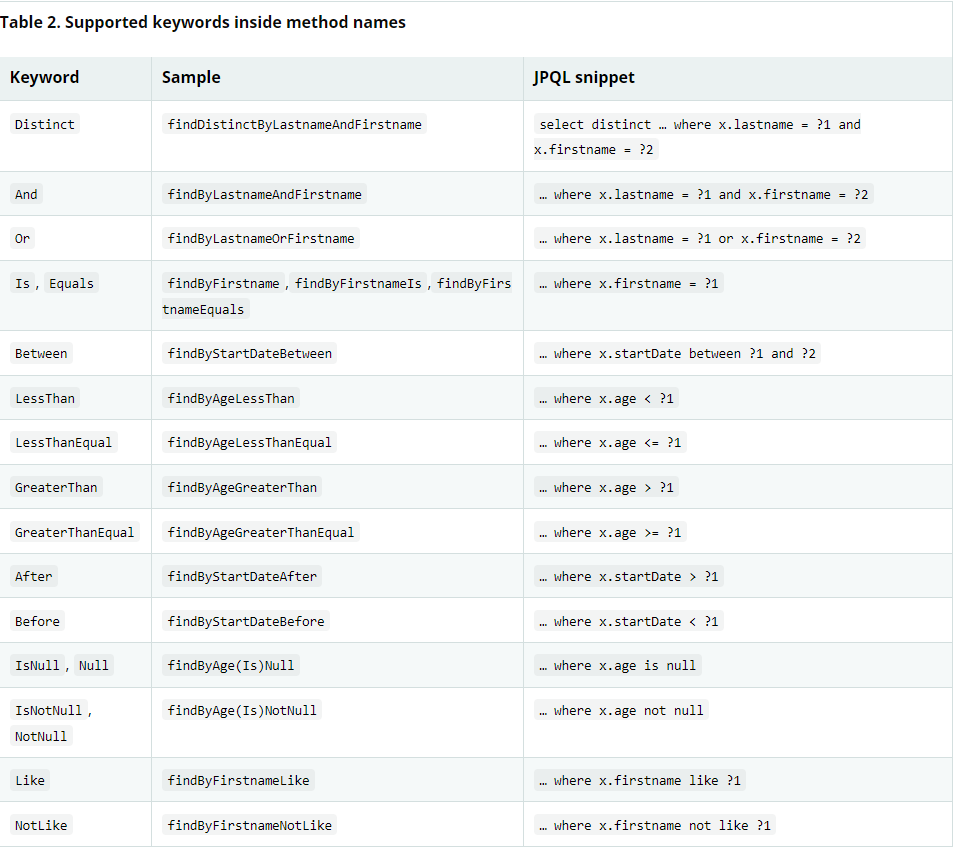Select the Is keyword

(23, 284)
